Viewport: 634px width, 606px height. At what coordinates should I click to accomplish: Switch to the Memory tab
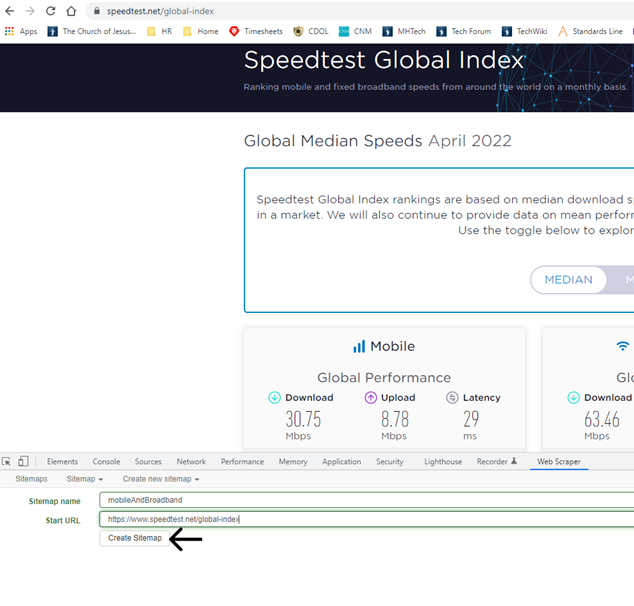293,462
